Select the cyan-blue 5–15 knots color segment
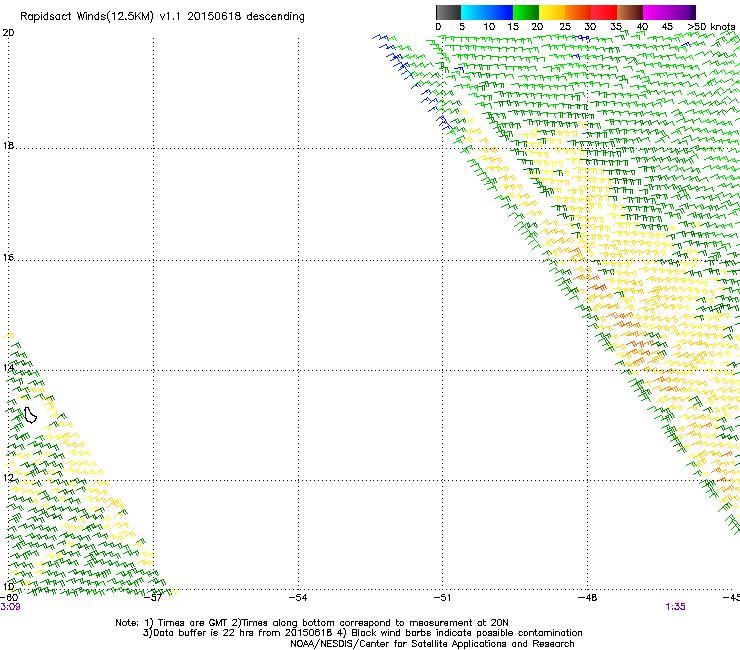 pos(487,12)
